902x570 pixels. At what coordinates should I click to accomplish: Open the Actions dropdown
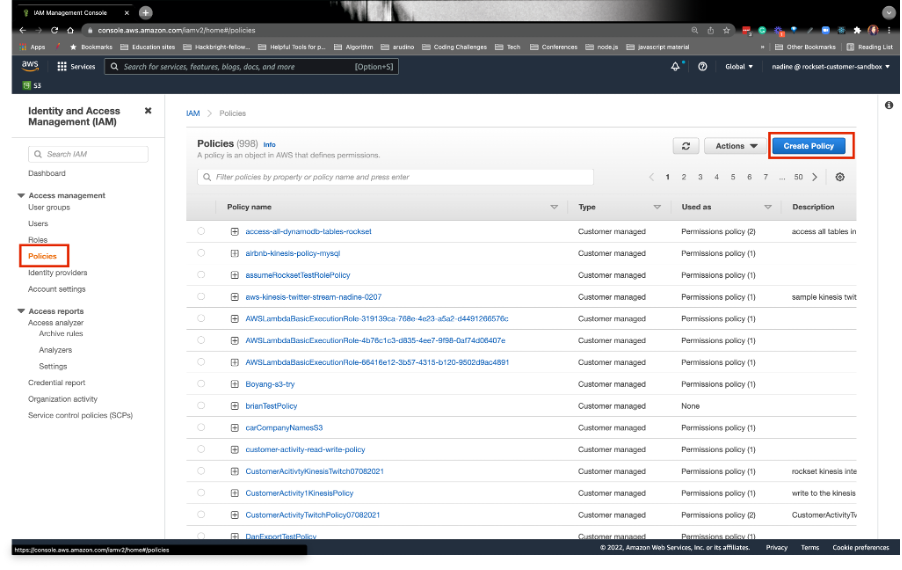(736, 146)
